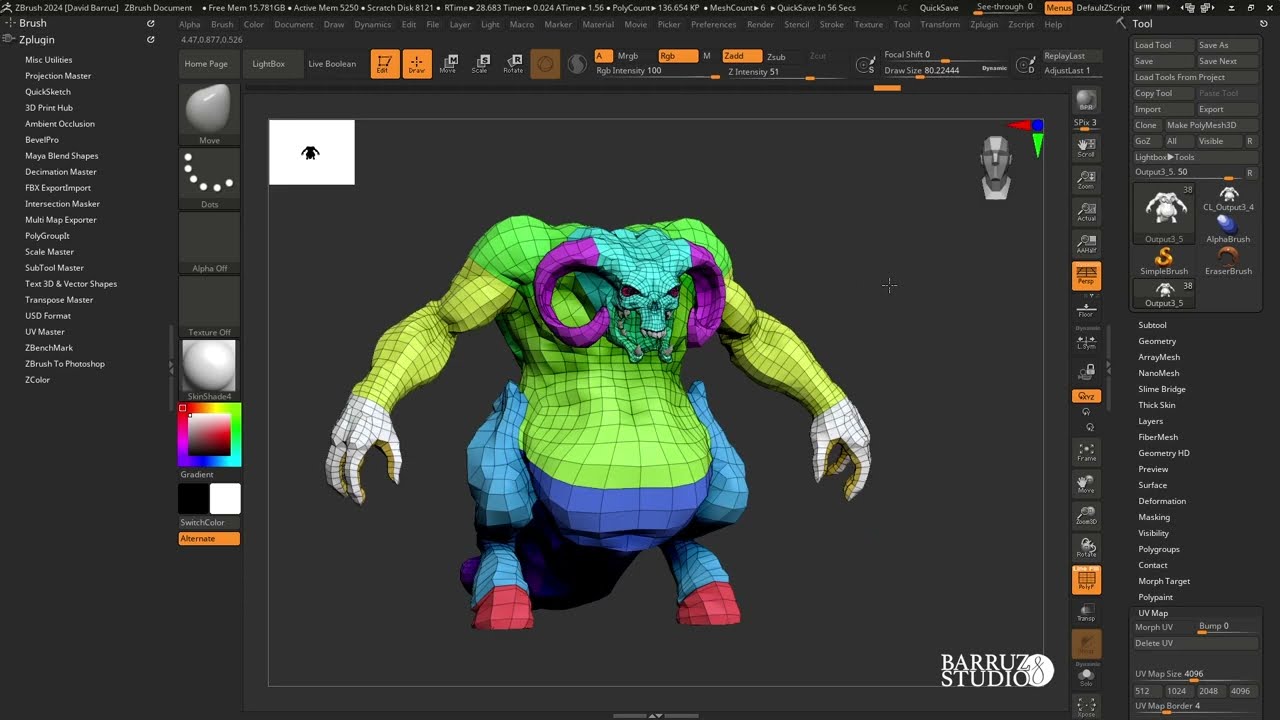The image size is (1280, 720).
Task: Open the Dots stroke selector
Action: (209, 178)
